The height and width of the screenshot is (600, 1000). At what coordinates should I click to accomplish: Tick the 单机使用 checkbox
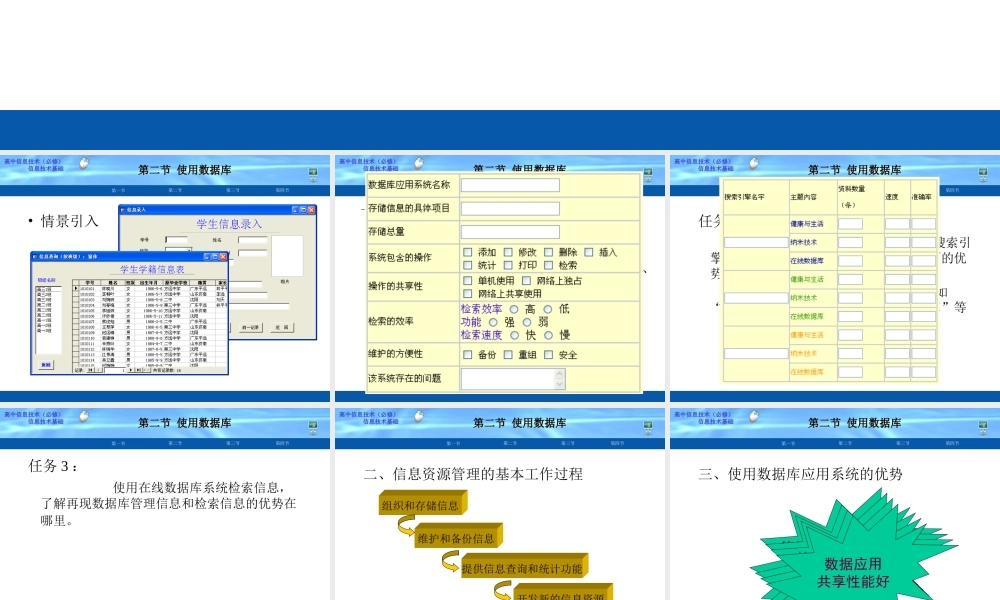click(x=467, y=281)
